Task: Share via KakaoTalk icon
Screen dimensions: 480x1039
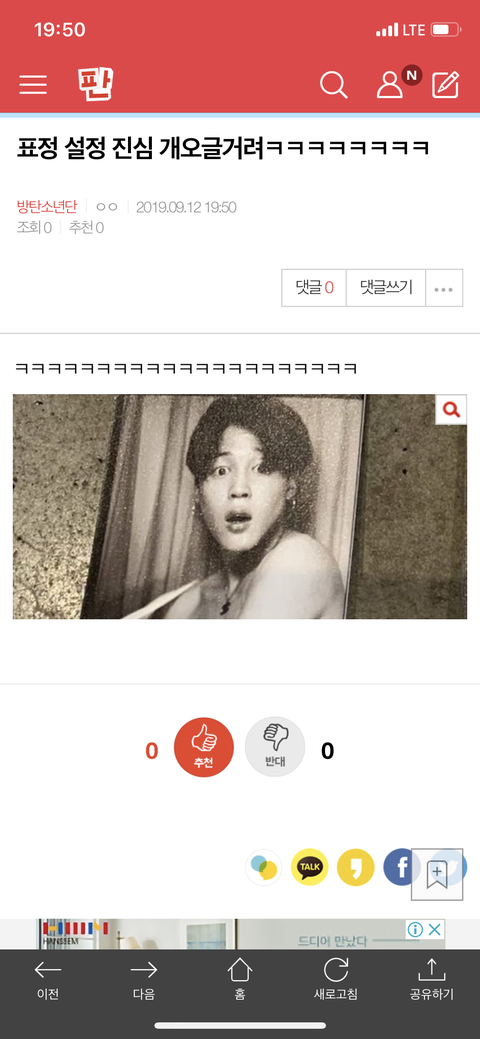Action: 310,867
